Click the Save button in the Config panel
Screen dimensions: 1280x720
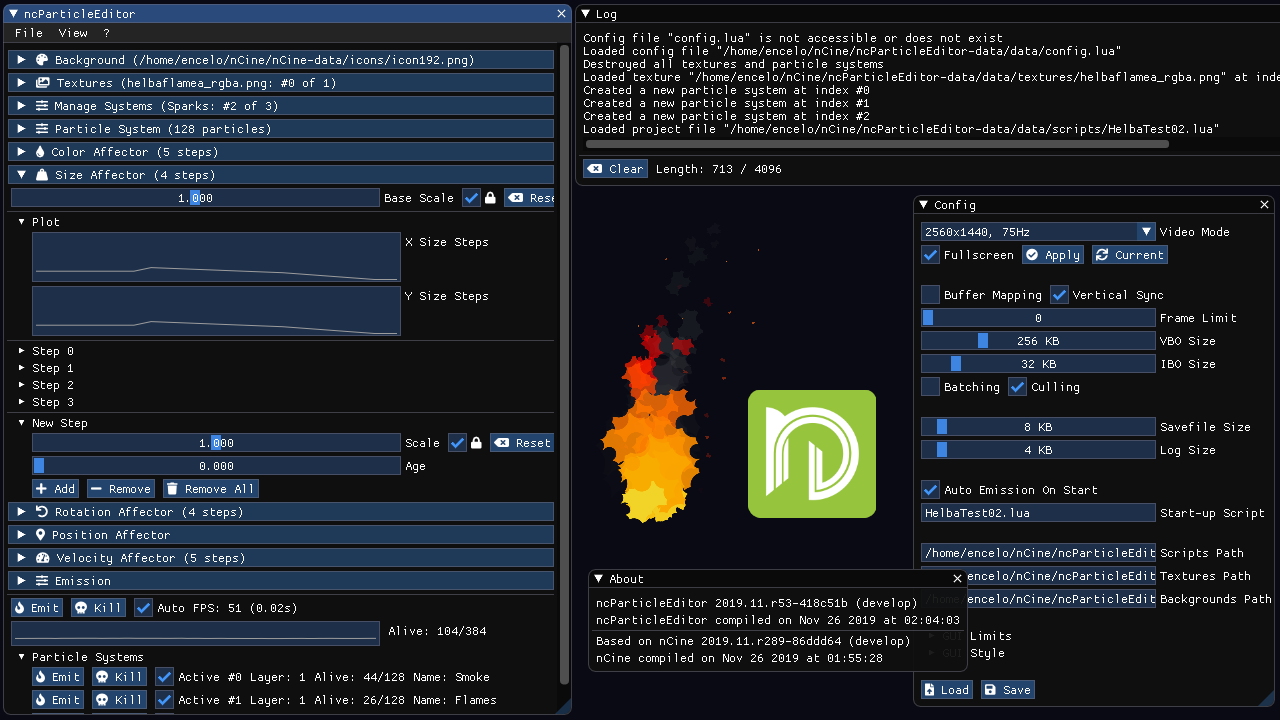[x=1007, y=689]
